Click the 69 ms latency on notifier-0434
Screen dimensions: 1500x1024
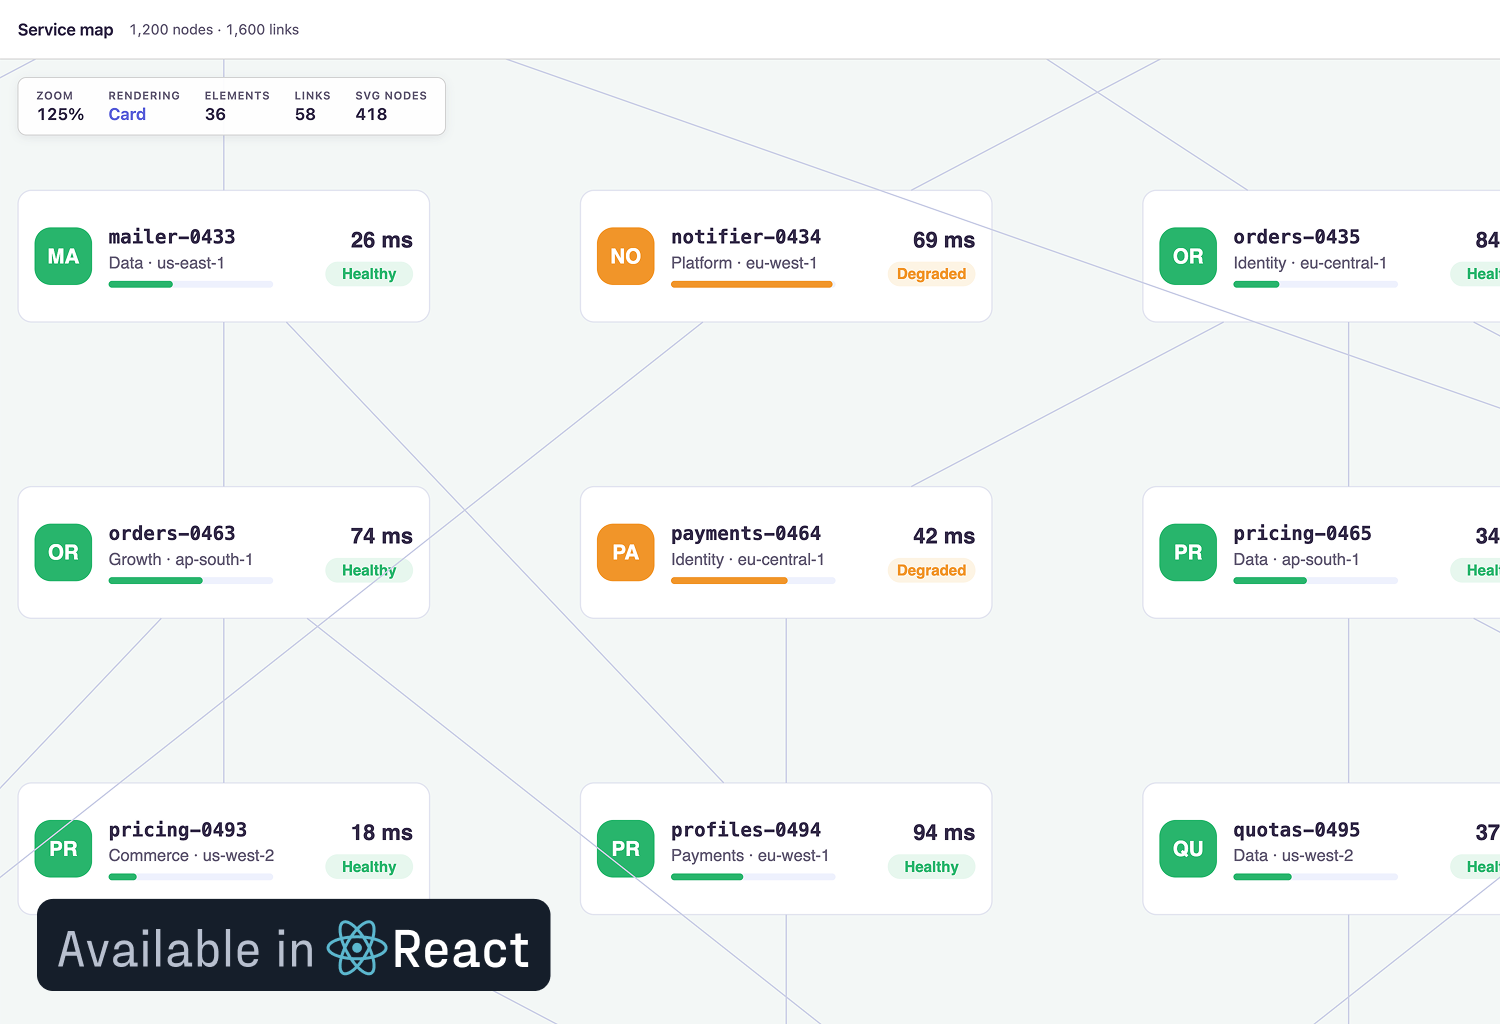click(944, 240)
